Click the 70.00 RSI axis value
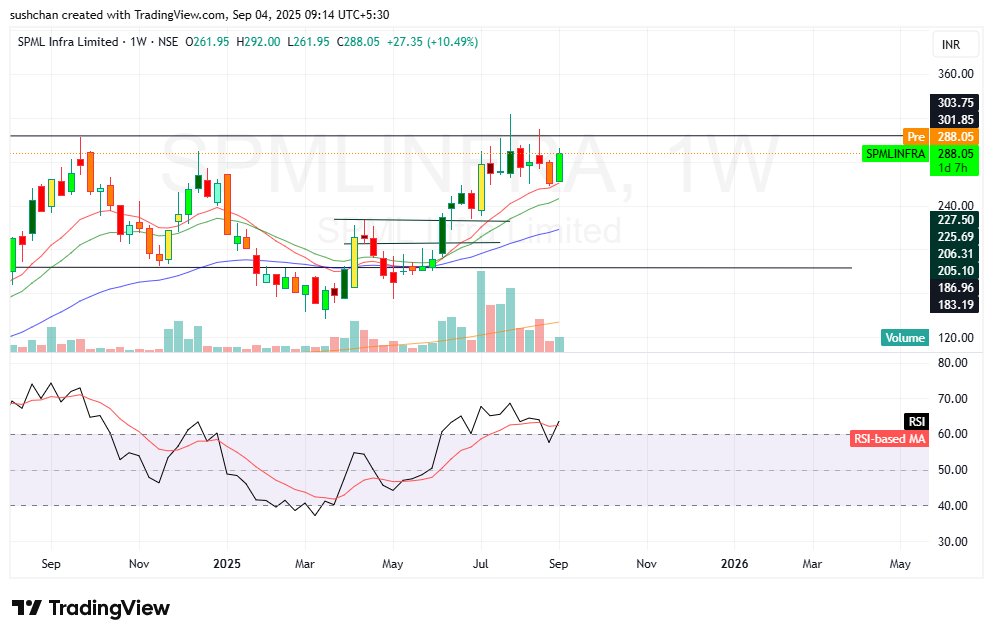Image resolution: width=993 pixels, height=638 pixels. (952, 399)
